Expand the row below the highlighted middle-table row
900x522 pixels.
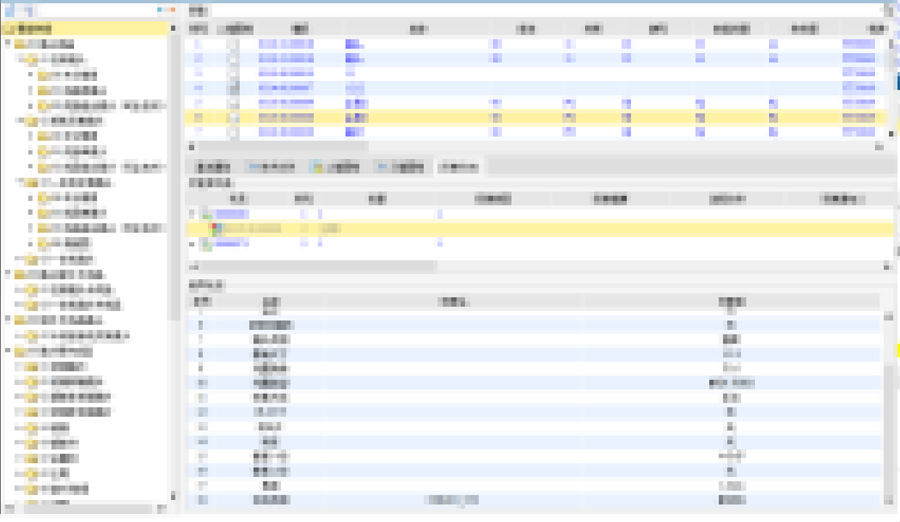click(x=192, y=243)
